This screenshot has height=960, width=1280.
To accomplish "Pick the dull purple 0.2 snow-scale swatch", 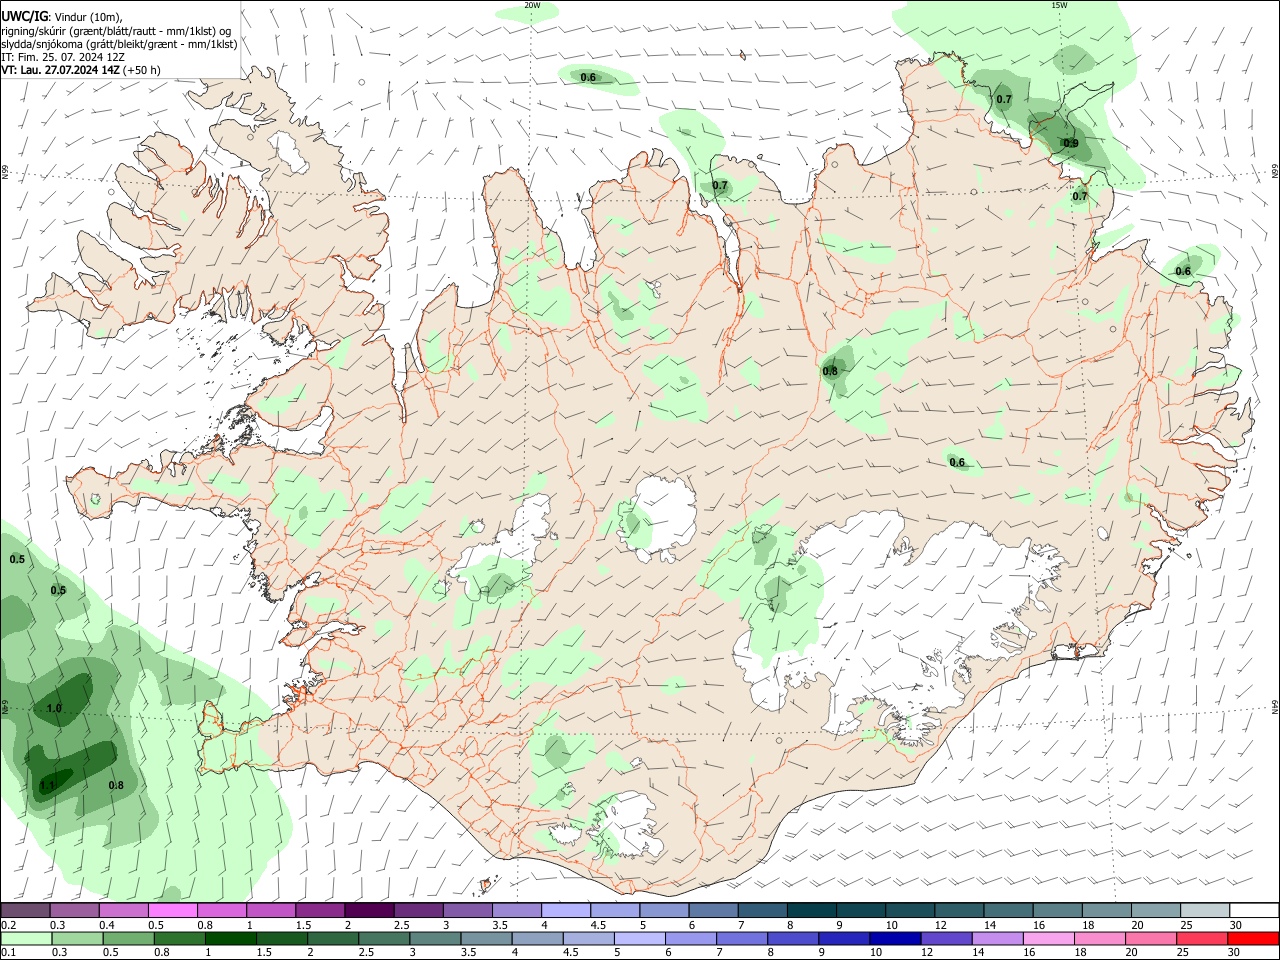I will (x=25, y=911).
